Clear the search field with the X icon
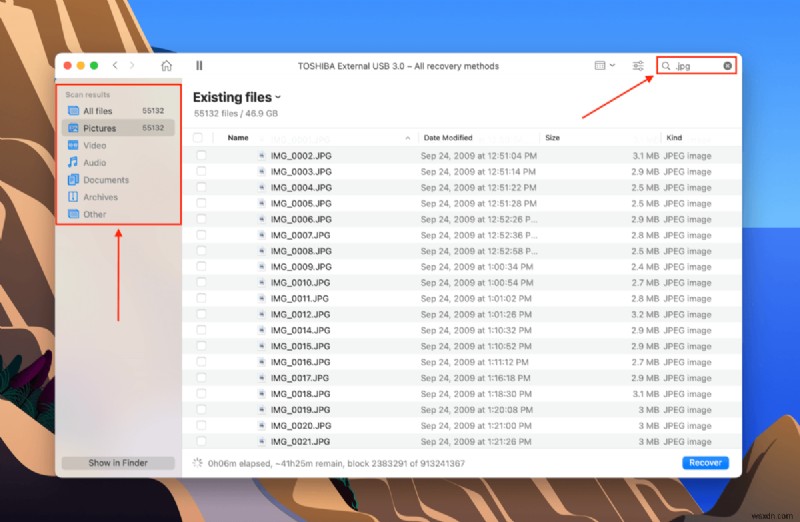This screenshot has width=800, height=522. click(x=728, y=66)
